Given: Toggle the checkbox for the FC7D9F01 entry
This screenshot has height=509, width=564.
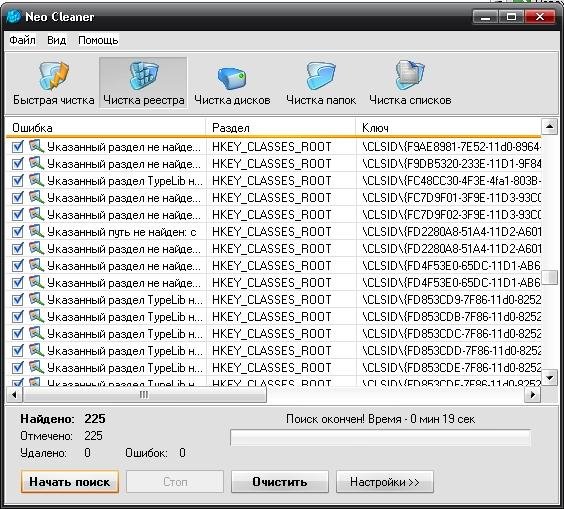Looking at the screenshot, I should 18,197.
